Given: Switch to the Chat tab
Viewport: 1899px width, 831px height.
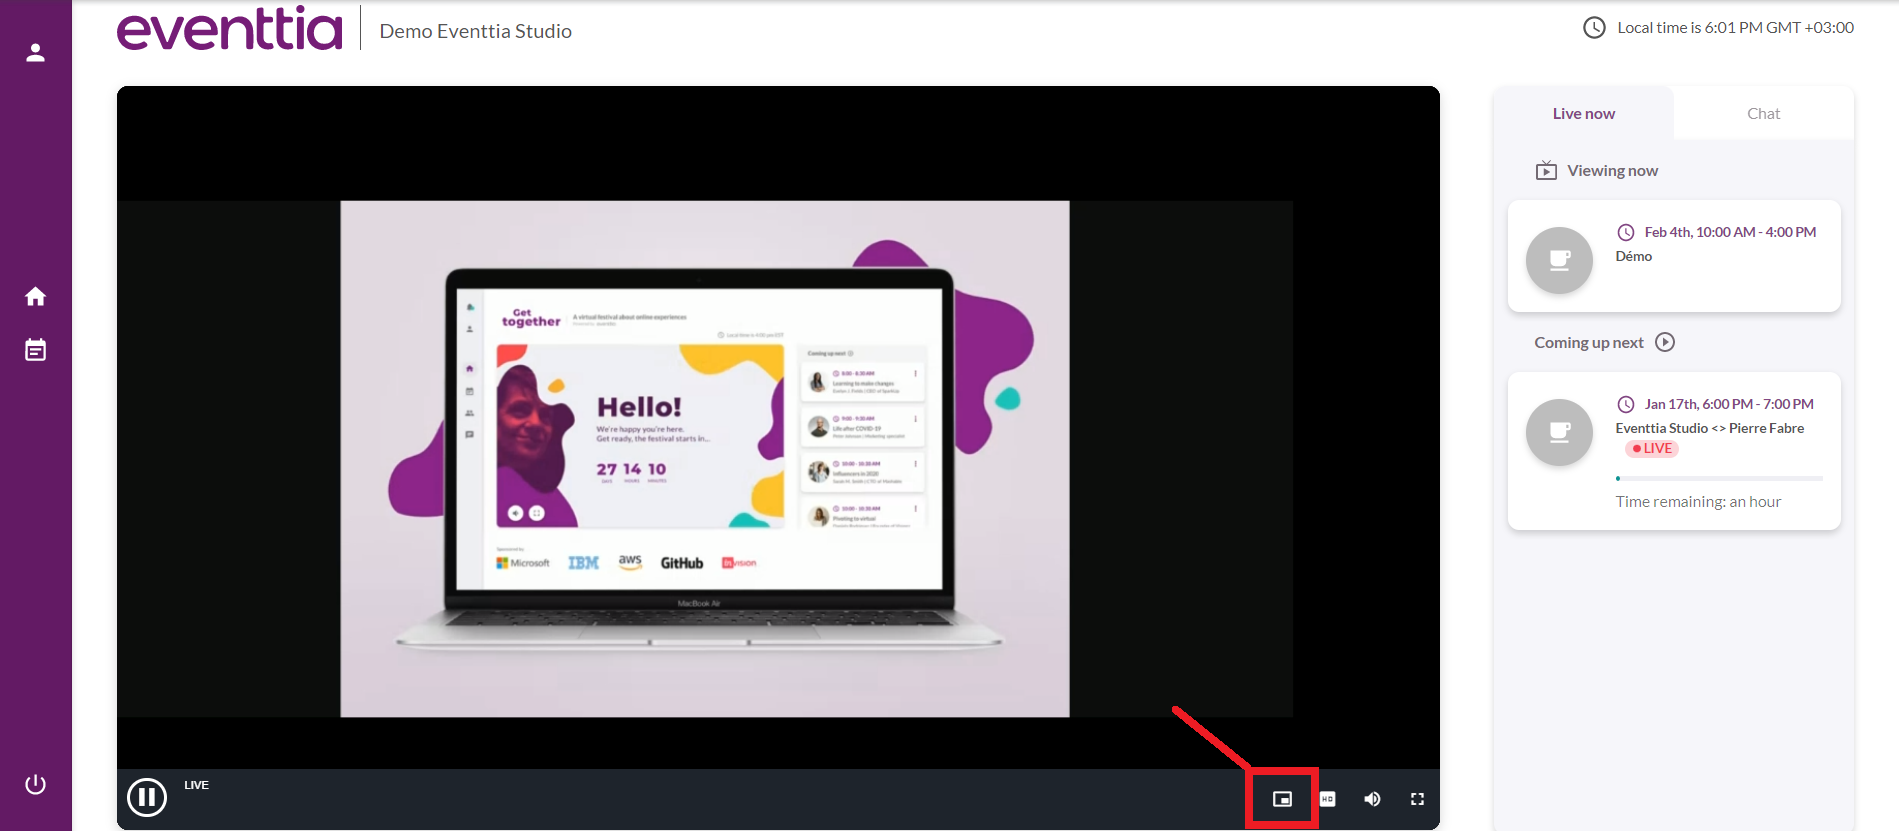Looking at the screenshot, I should point(1763,114).
